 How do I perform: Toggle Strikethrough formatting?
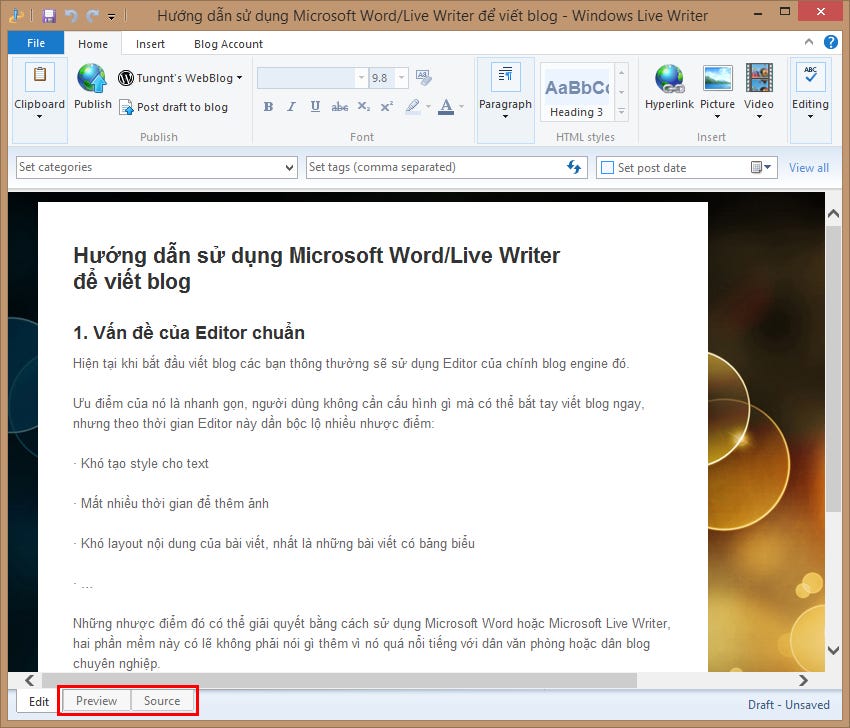pyautogui.click(x=339, y=106)
